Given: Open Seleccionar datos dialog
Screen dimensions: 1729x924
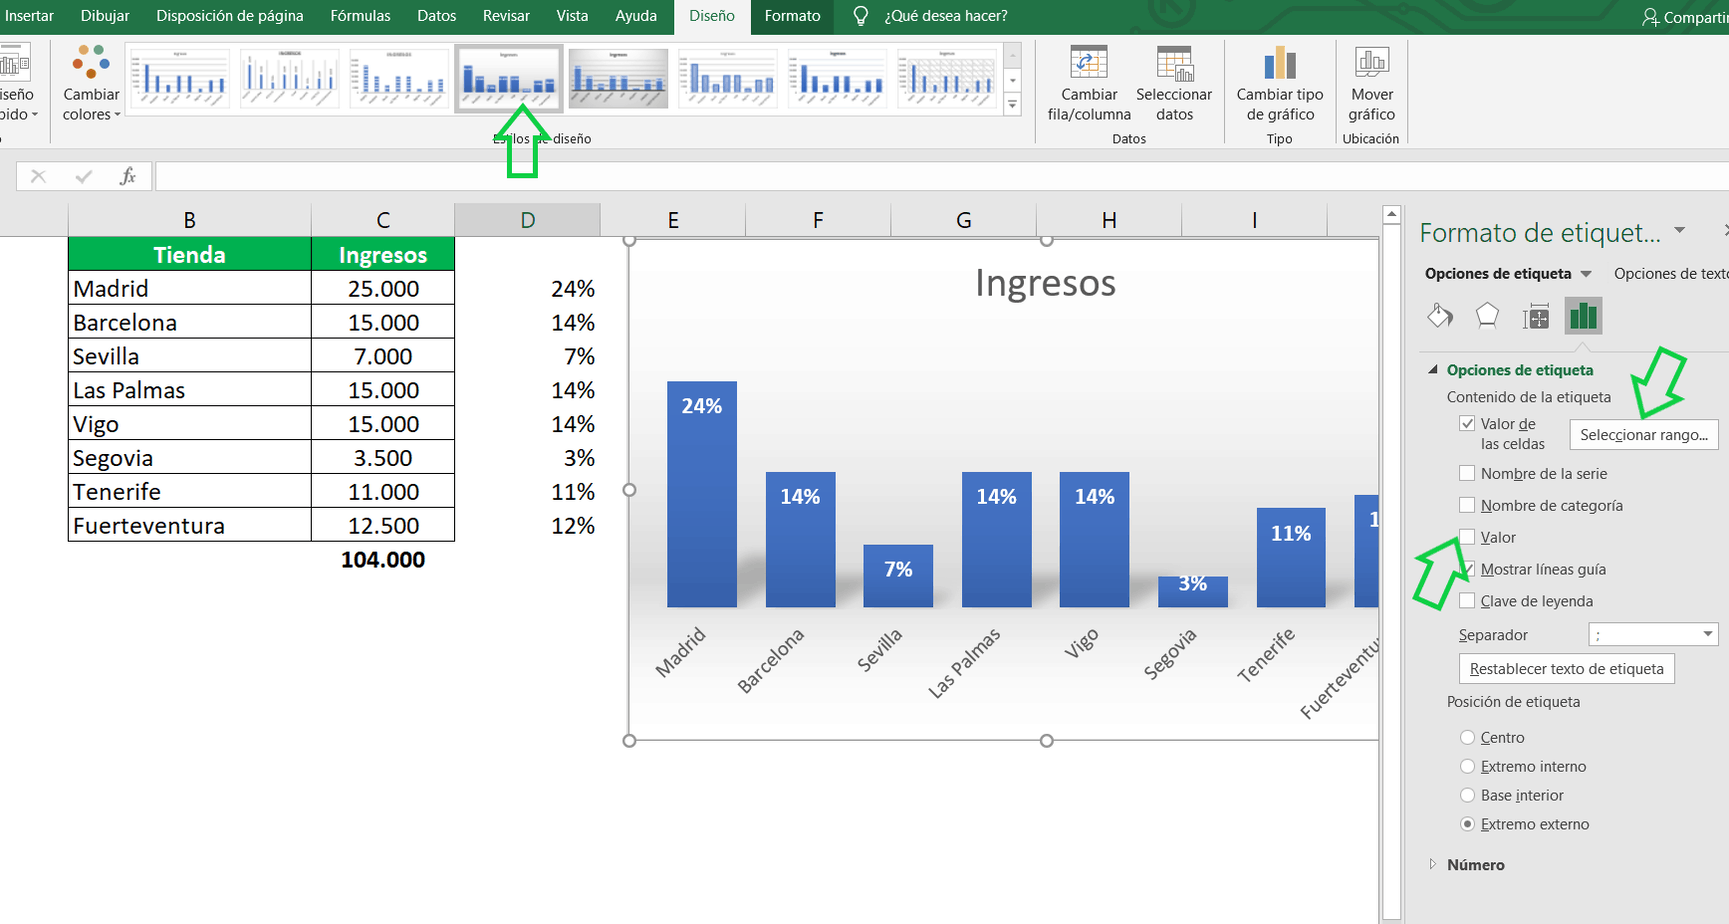Looking at the screenshot, I should coord(1174,84).
